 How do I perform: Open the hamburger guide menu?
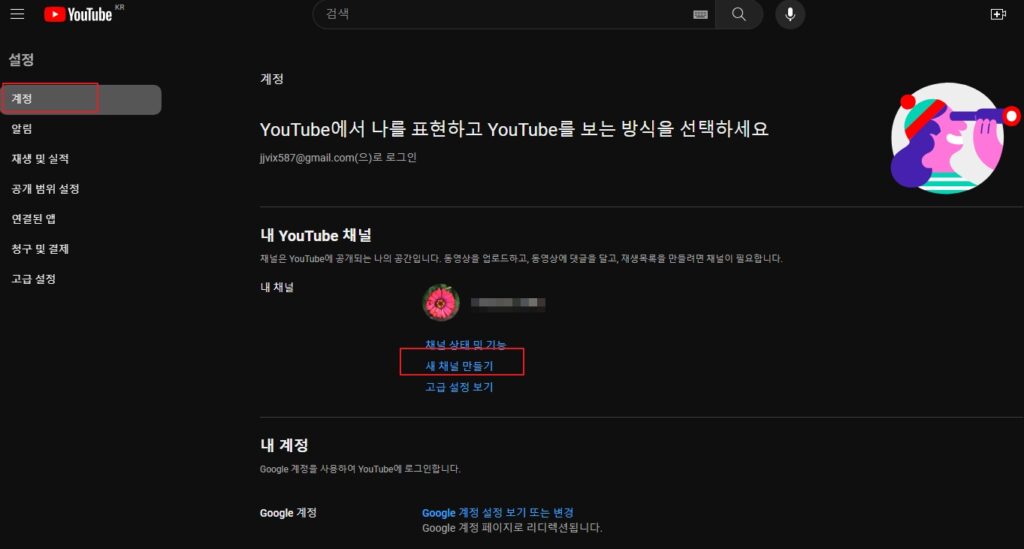17,14
